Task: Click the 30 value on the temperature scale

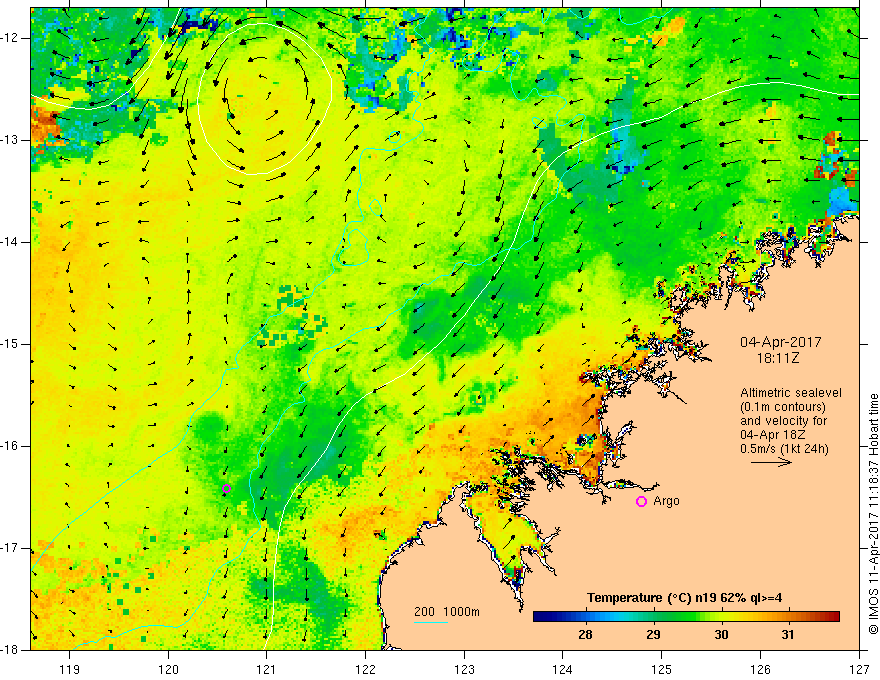Action: [721, 635]
